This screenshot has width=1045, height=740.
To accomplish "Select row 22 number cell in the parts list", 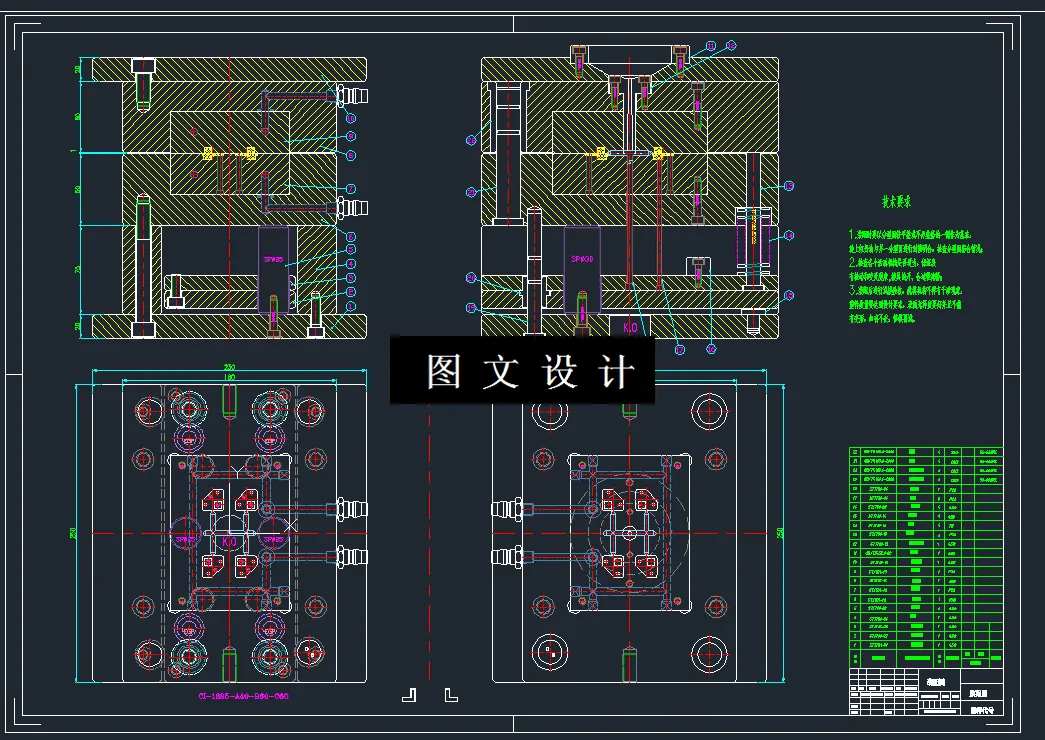I will [x=855, y=452].
